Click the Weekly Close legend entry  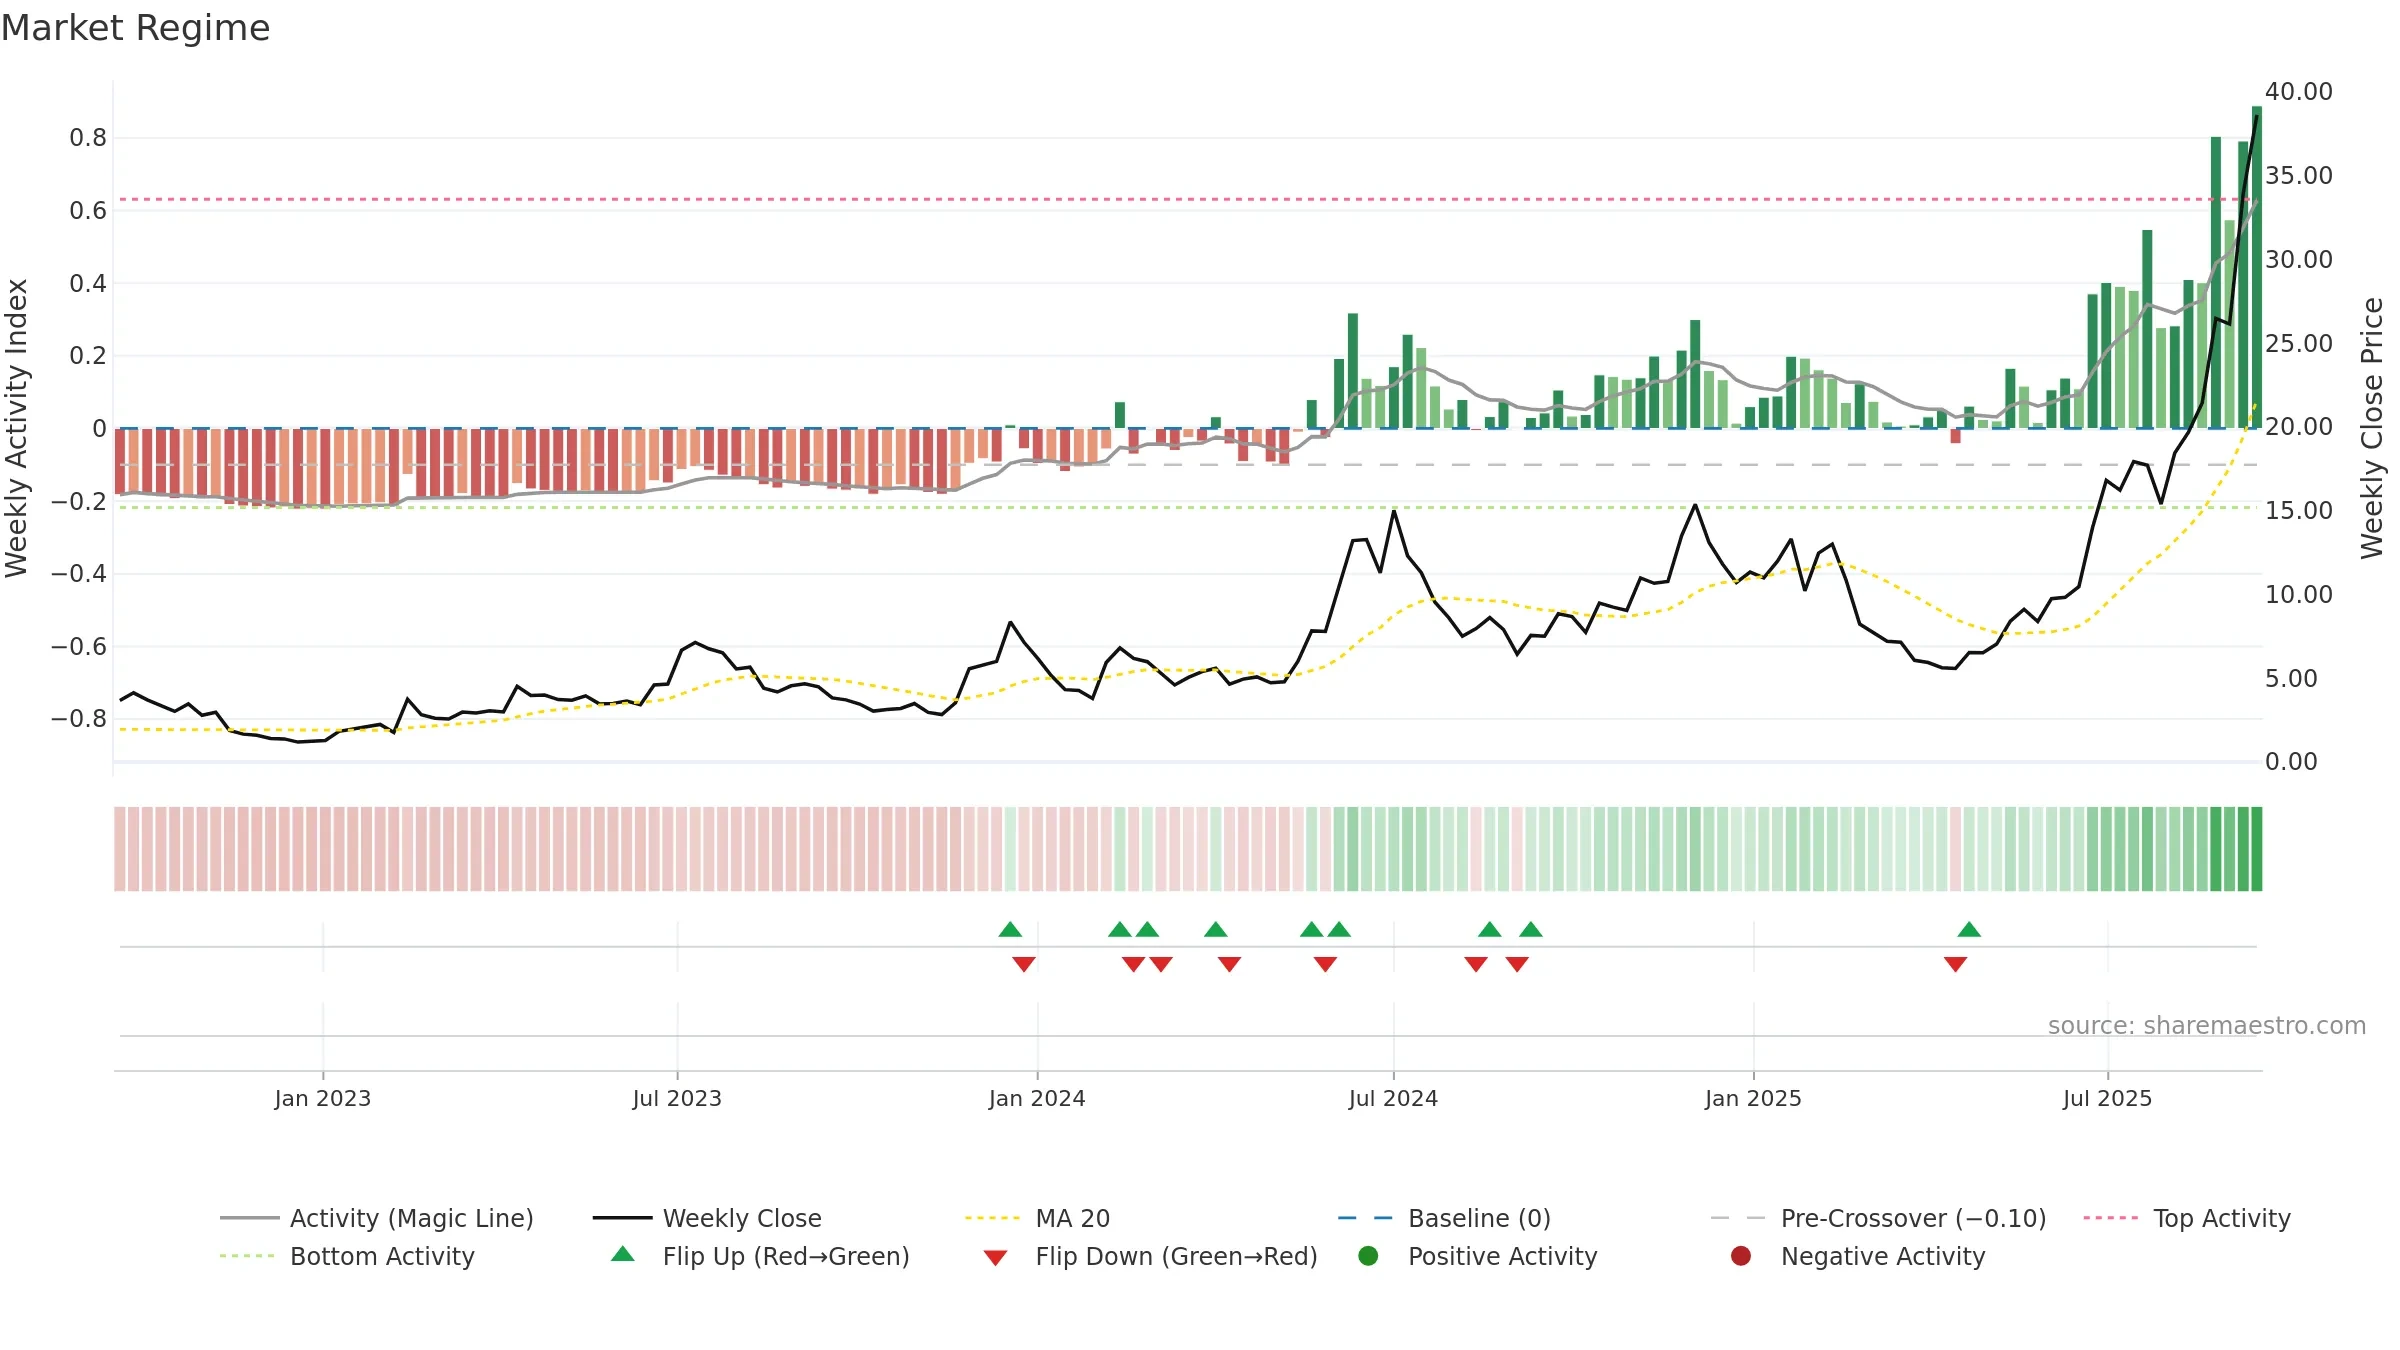707,1218
